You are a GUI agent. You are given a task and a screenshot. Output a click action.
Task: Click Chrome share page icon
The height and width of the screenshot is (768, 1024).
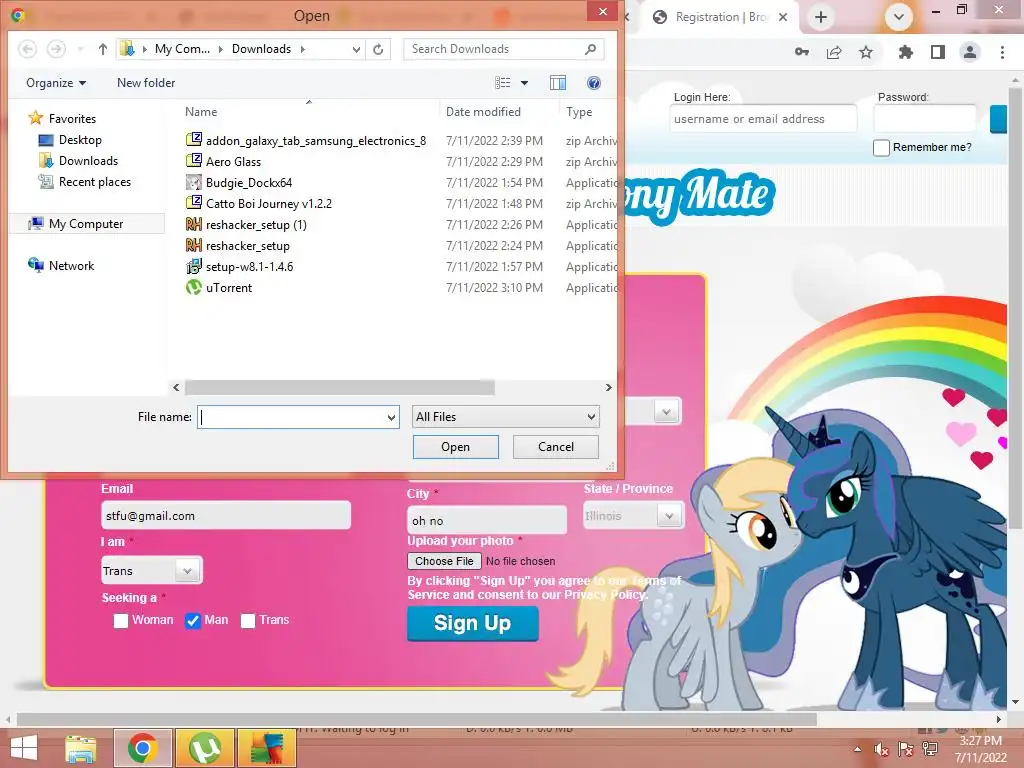click(x=834, y=52)
